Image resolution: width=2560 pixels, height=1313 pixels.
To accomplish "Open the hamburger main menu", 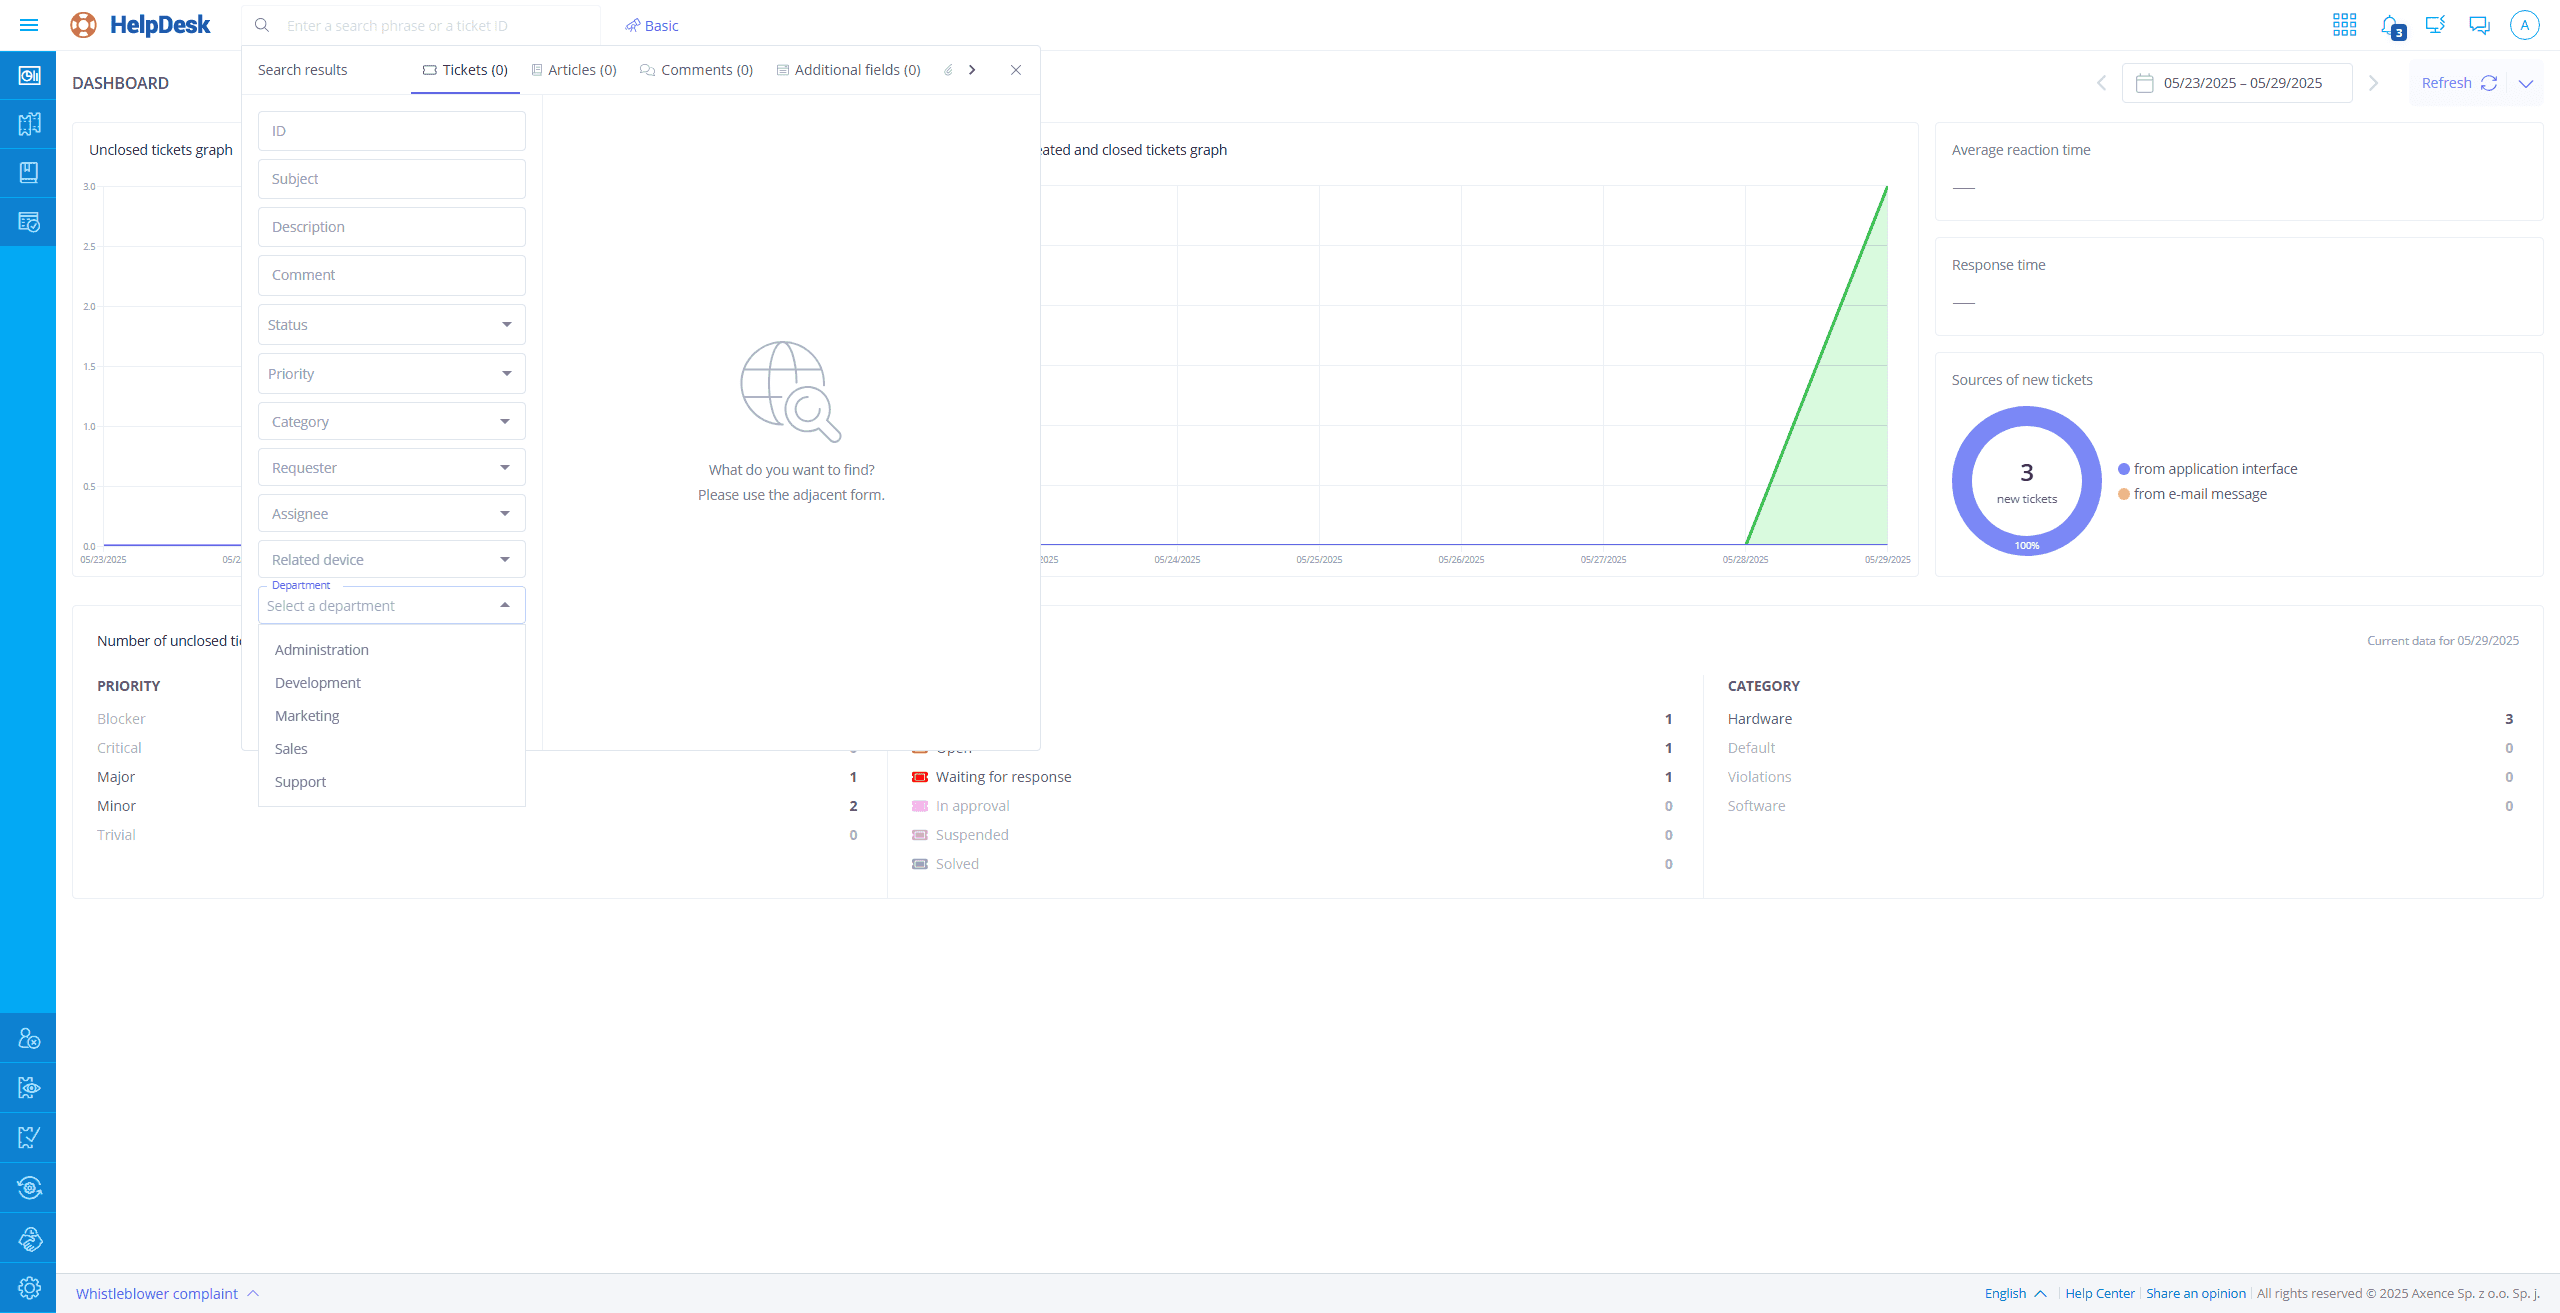I will (29, 25).
